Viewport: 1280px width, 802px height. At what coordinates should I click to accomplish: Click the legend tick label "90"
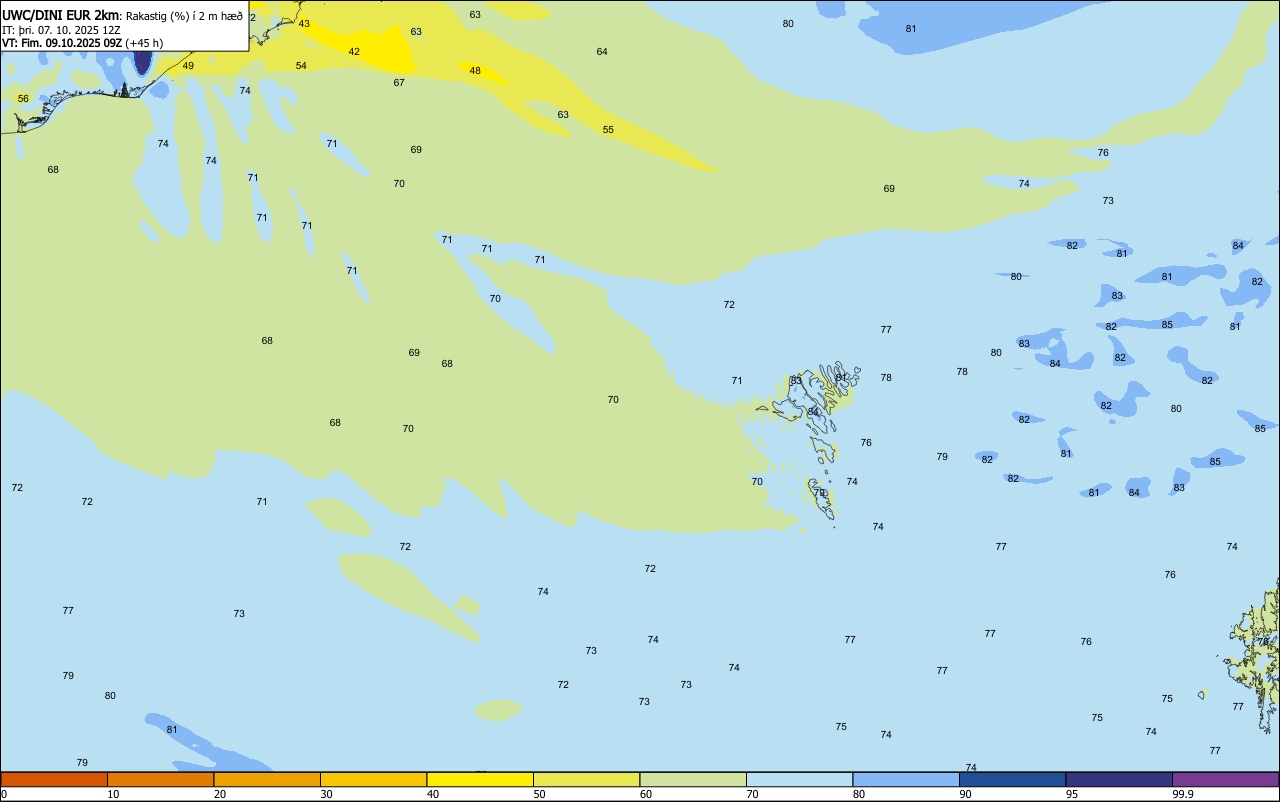[965, 794]
